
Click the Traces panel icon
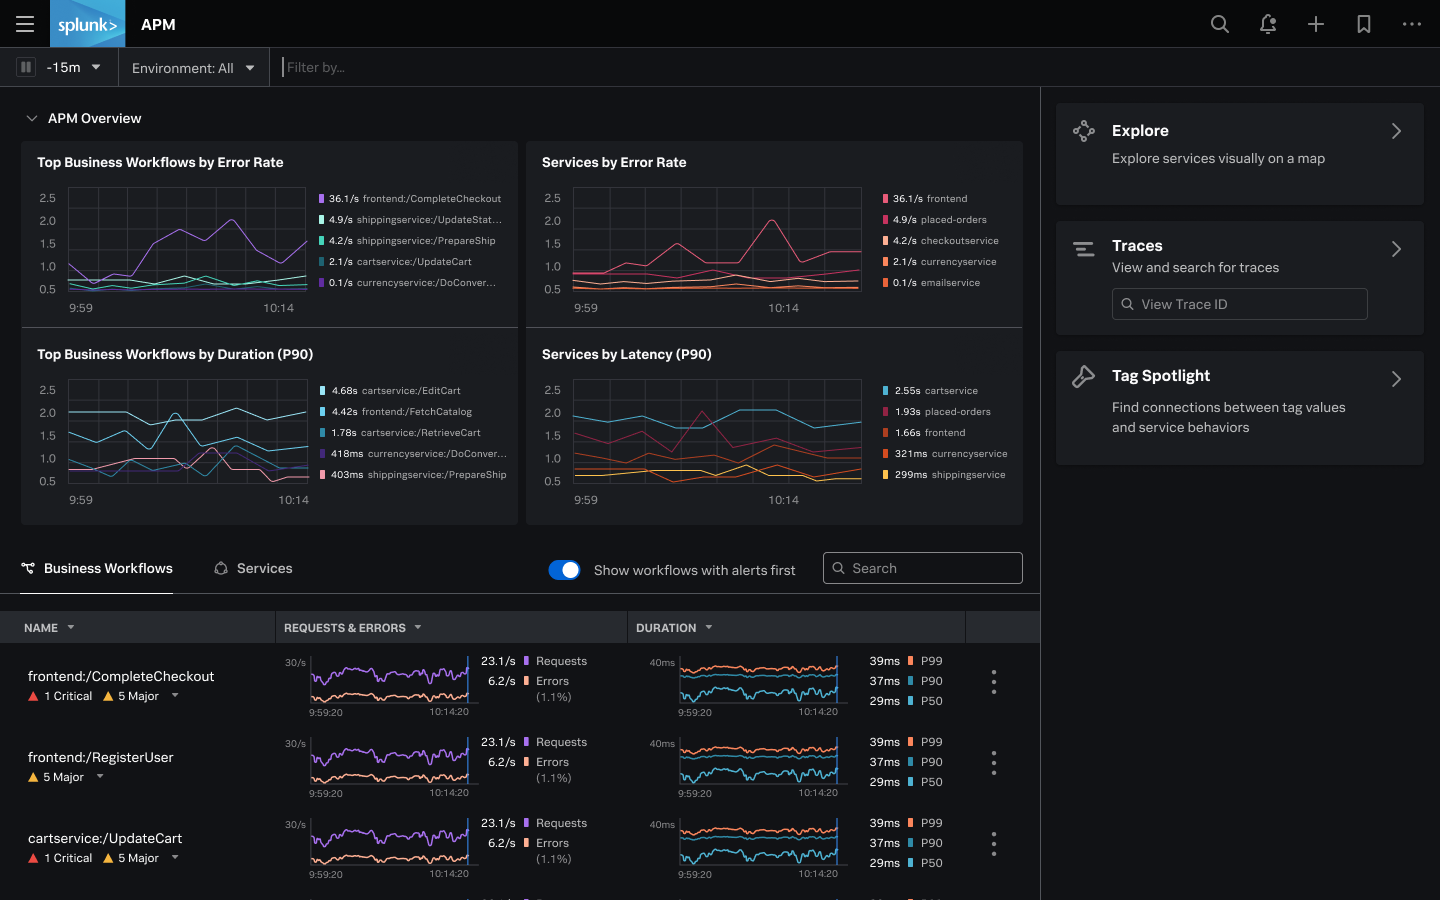pos(1083,250)
